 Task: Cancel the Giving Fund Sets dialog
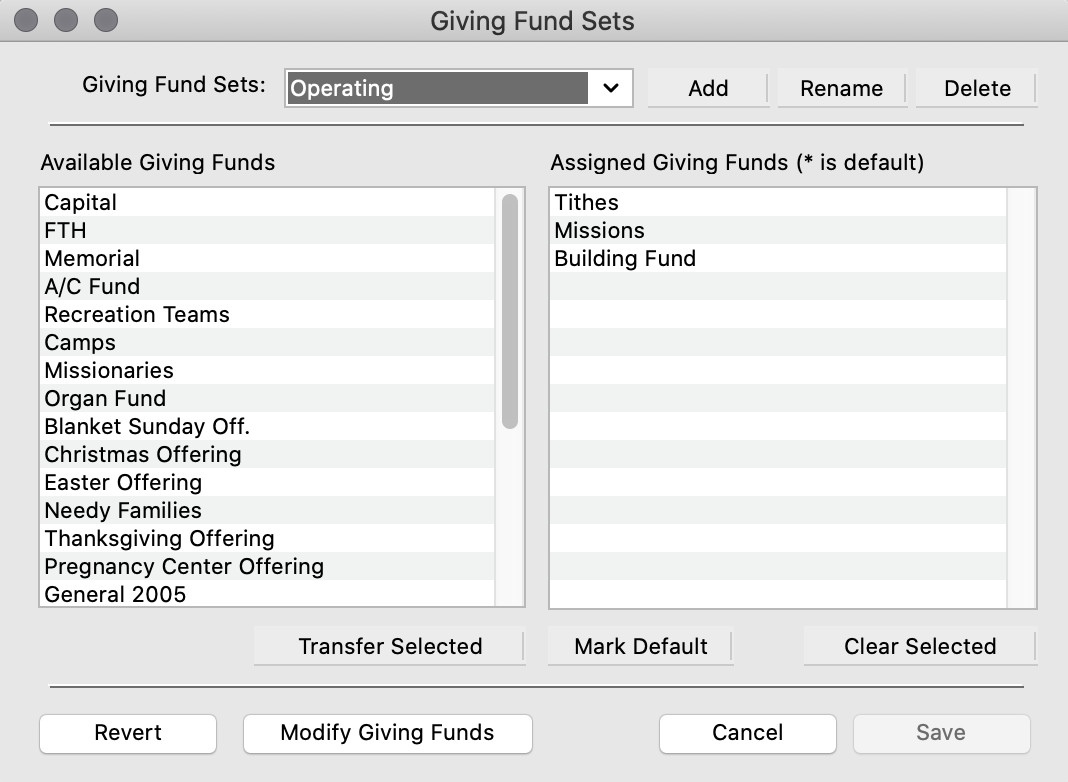coord(747,733)
